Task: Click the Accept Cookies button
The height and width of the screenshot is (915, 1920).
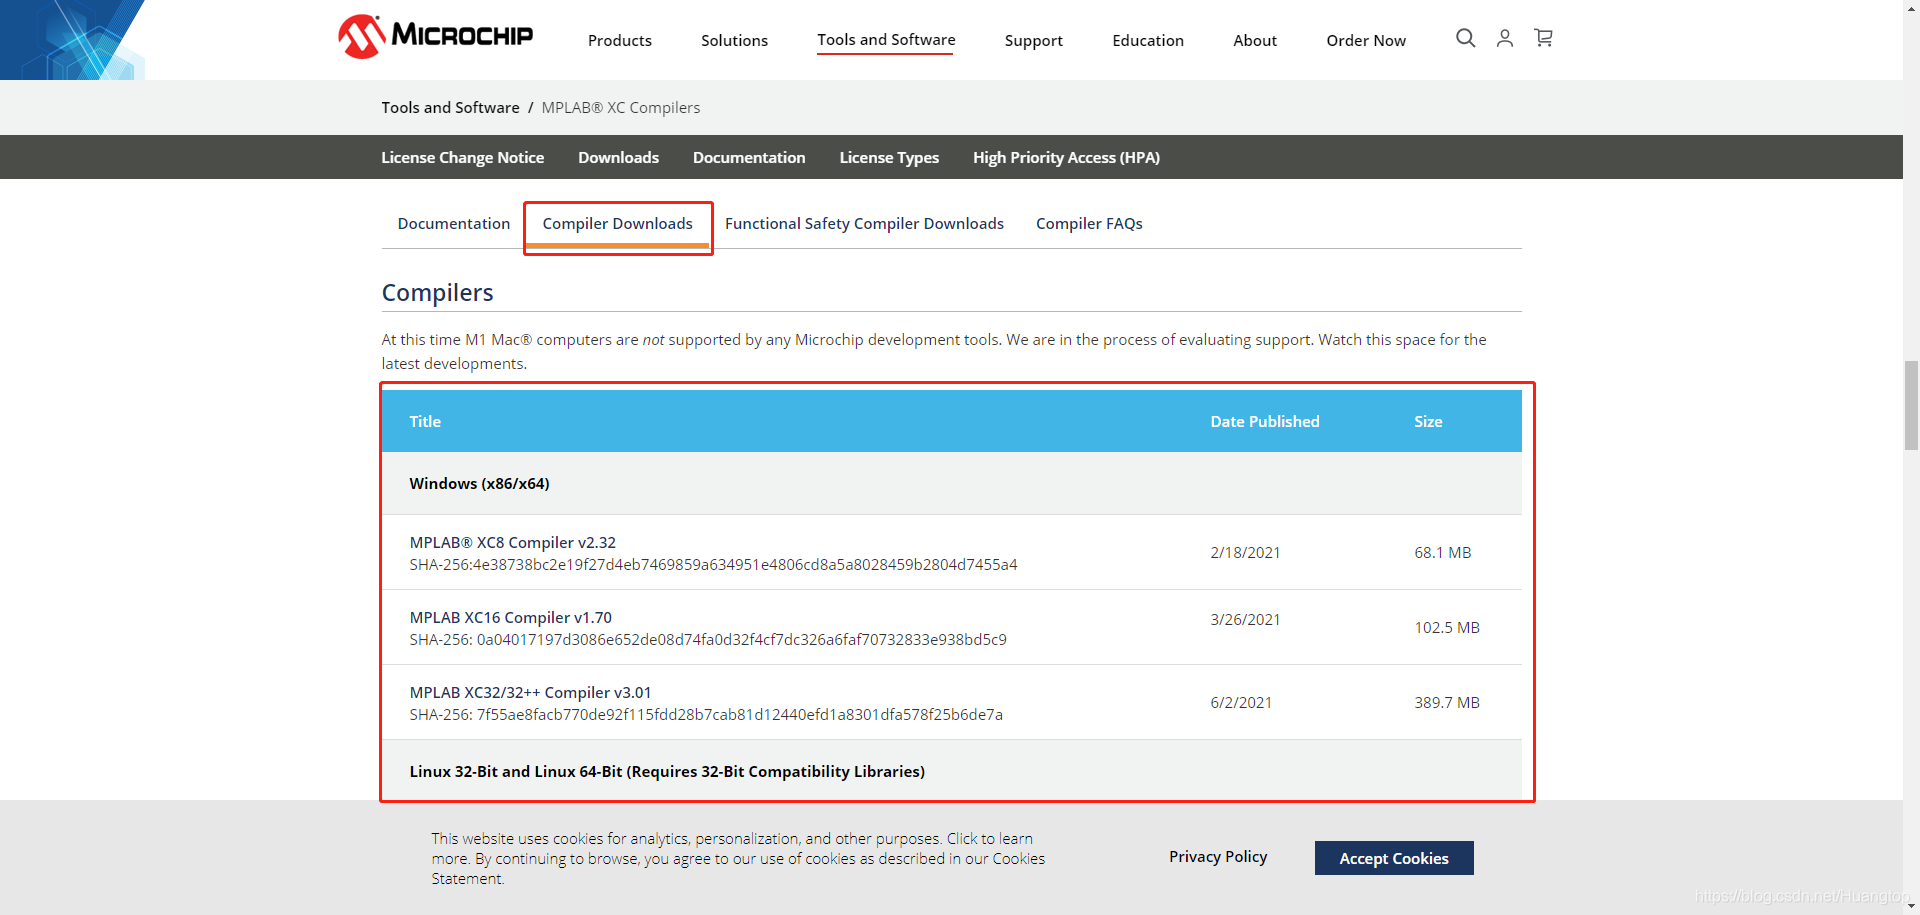Action: (x=1394, y=858)
